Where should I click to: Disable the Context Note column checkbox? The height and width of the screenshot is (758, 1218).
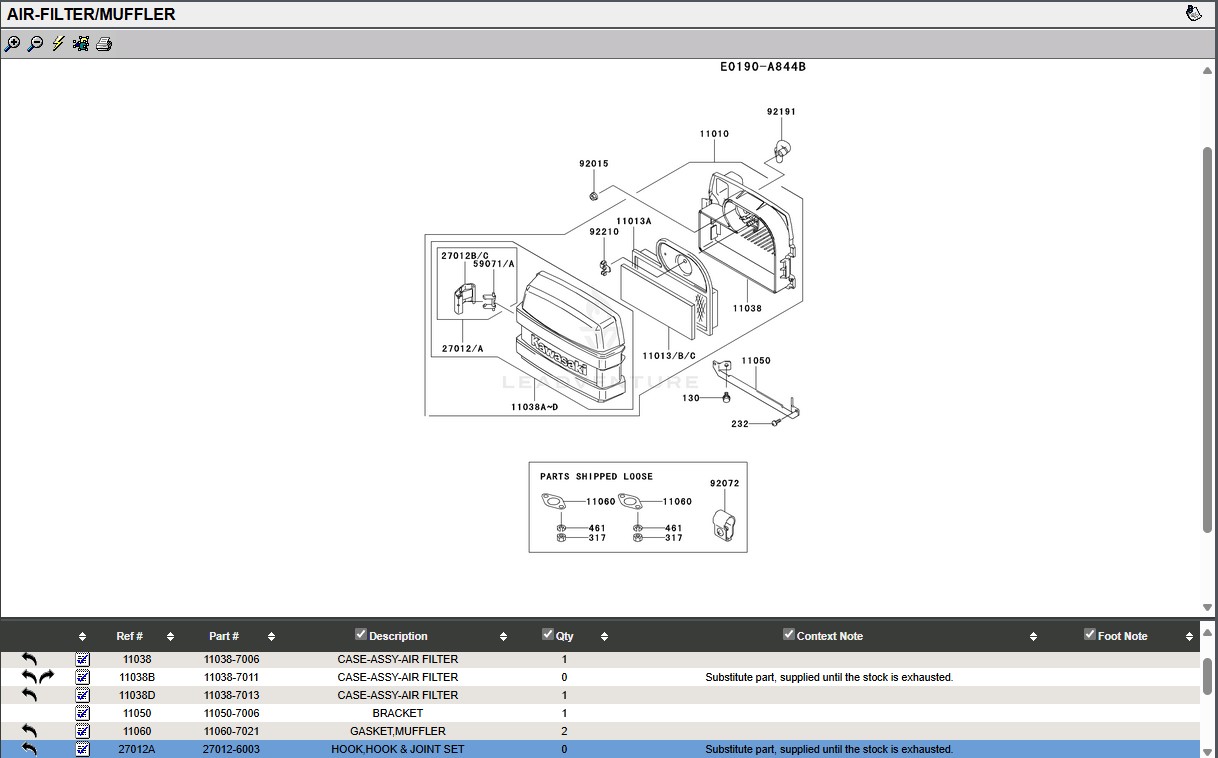click(789, 634)
